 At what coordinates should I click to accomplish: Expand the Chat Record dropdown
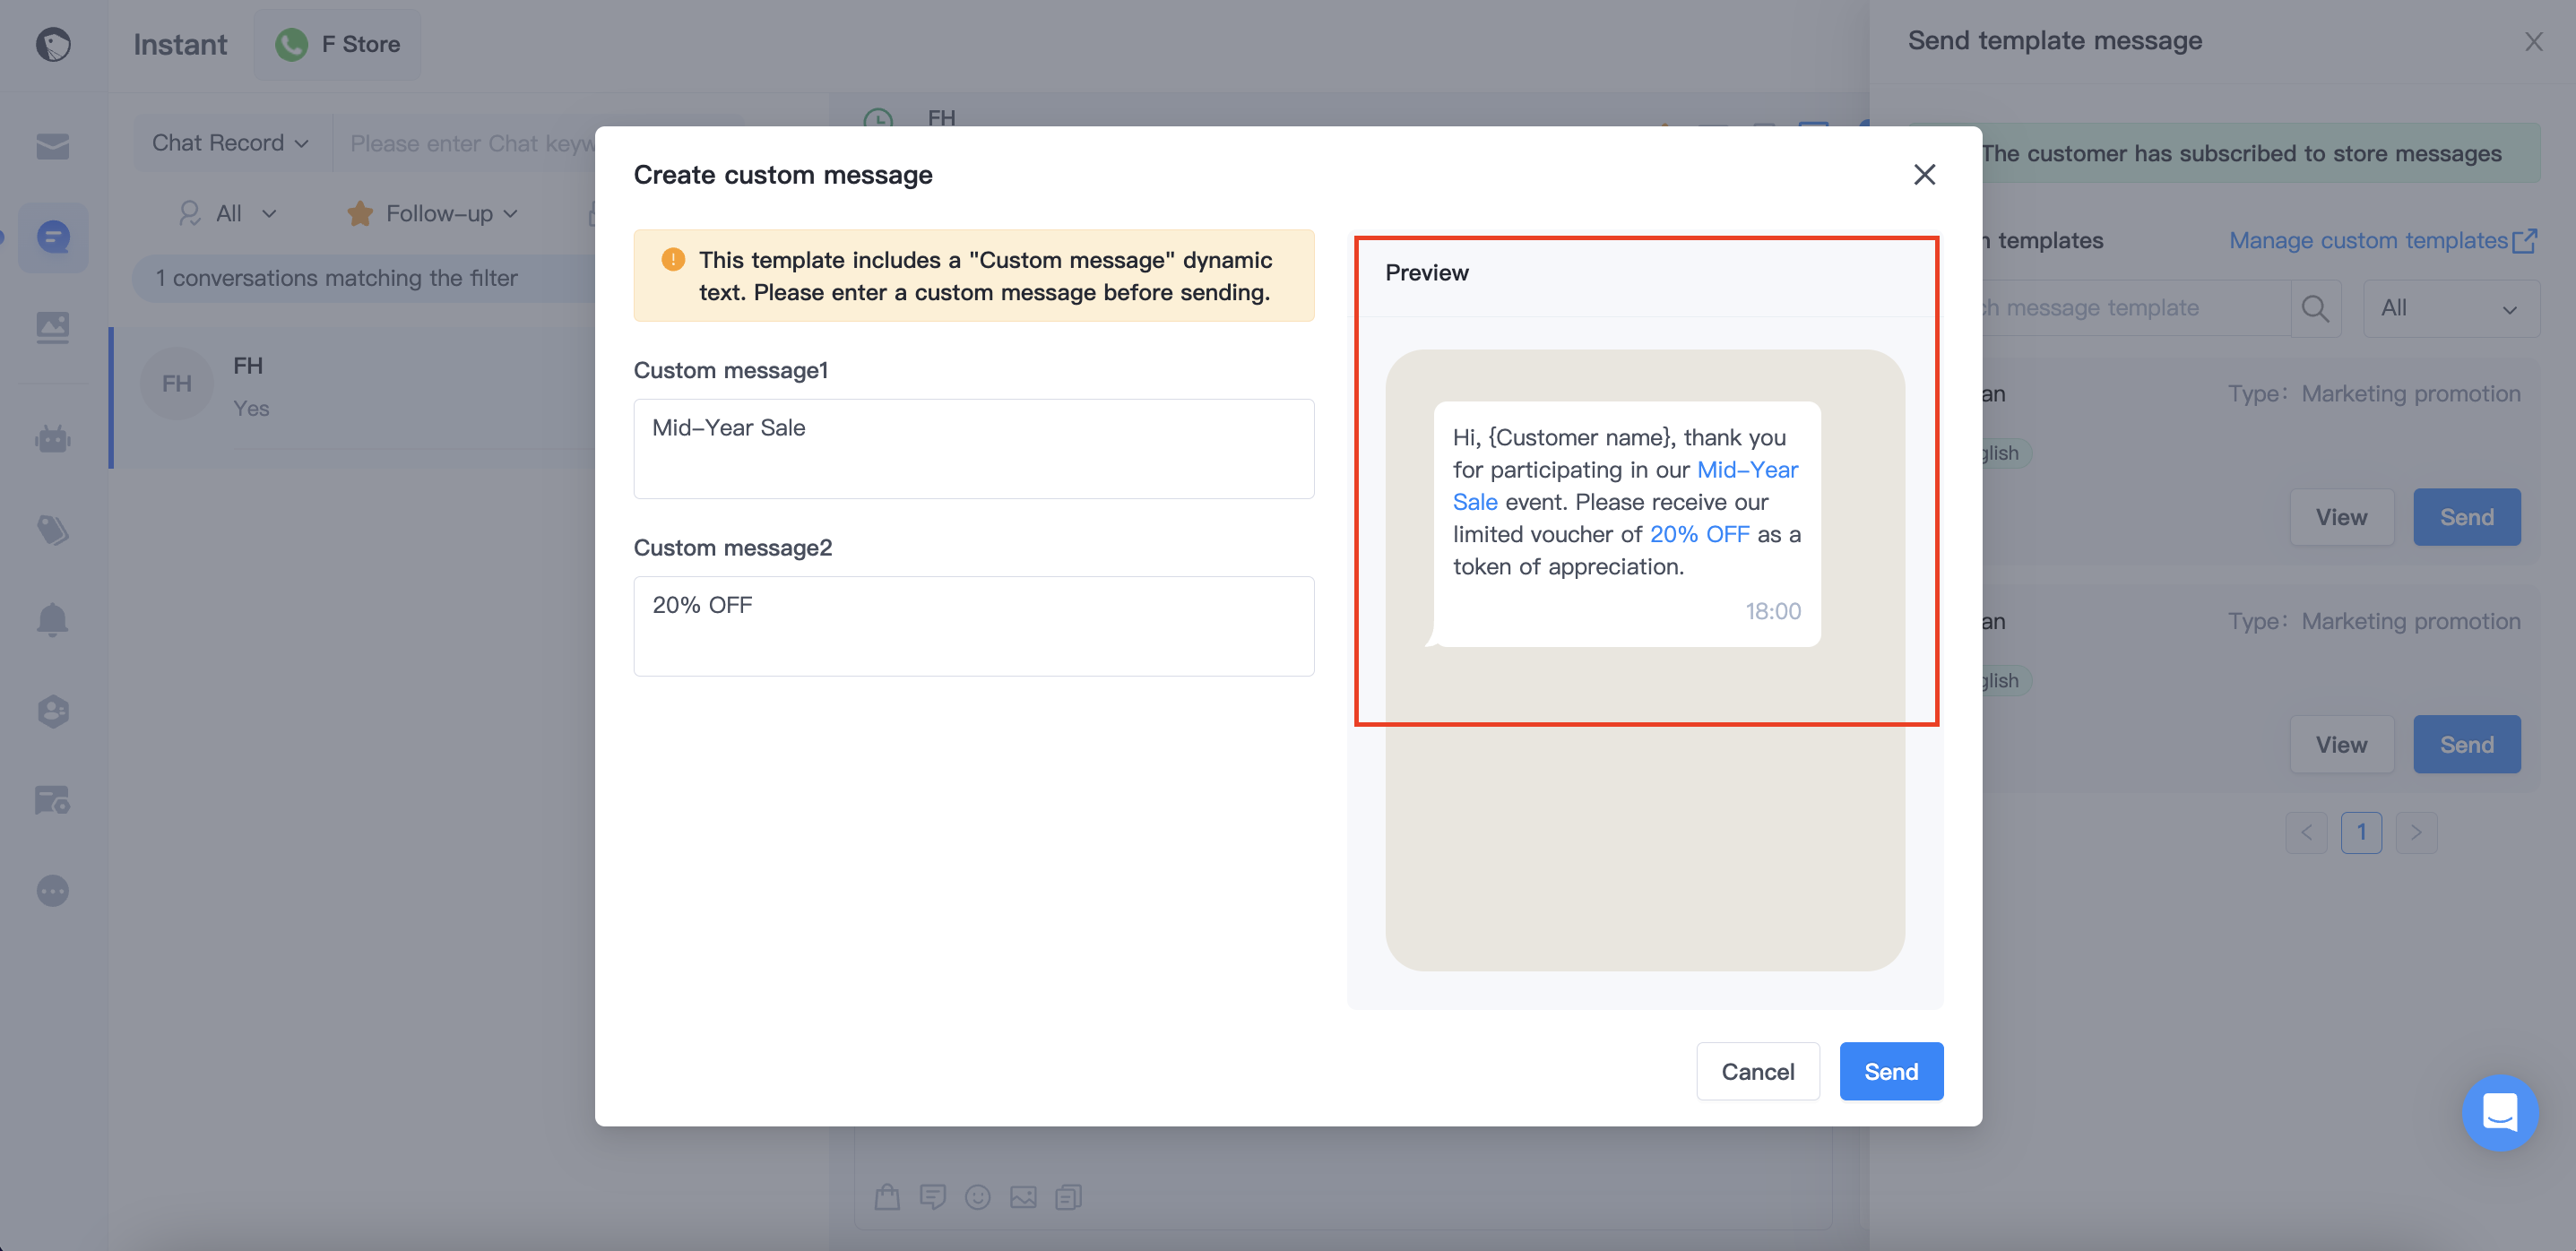tap(230, 143)
